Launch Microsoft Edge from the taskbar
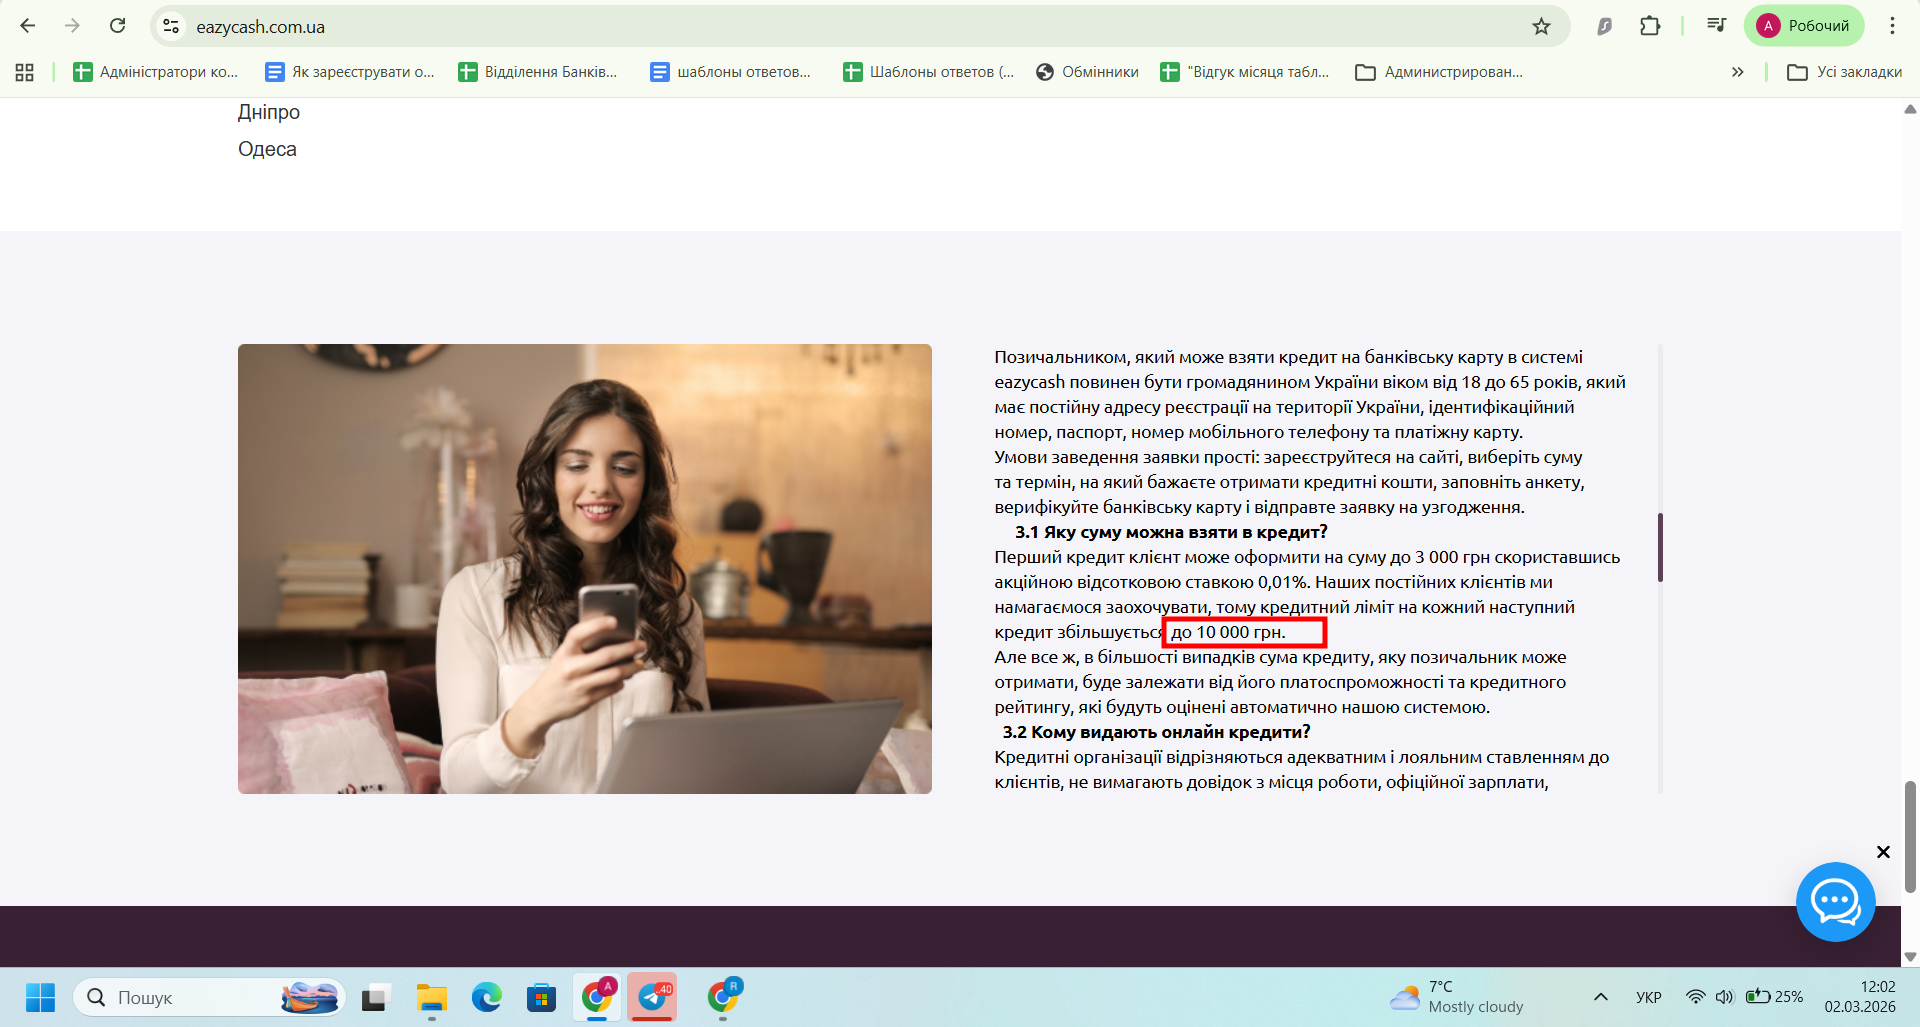This screenshot has height=1027, width=1920. pyautogui.click(x=487, y=997)
